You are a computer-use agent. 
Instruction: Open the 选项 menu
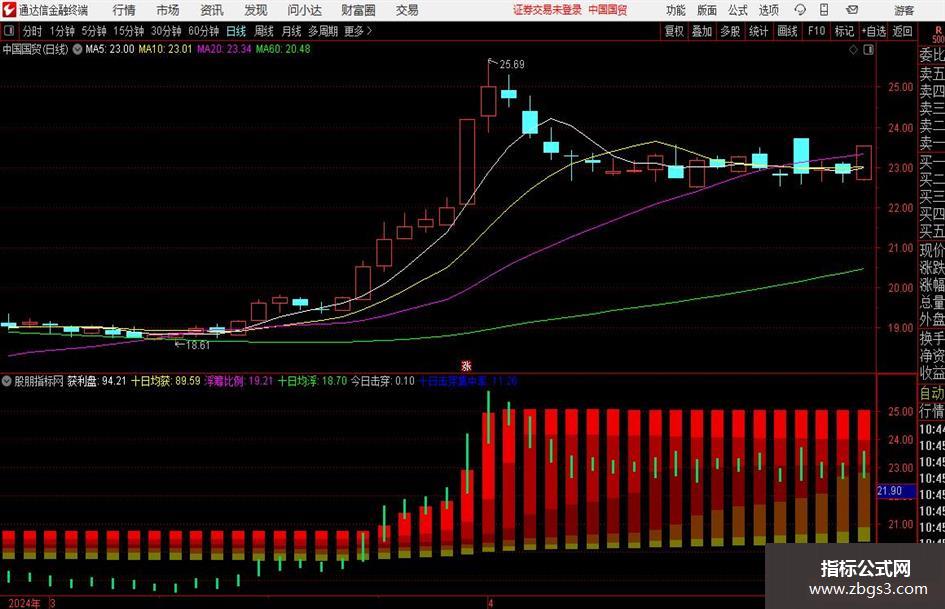pyautogui.click(x=768, y=10)
